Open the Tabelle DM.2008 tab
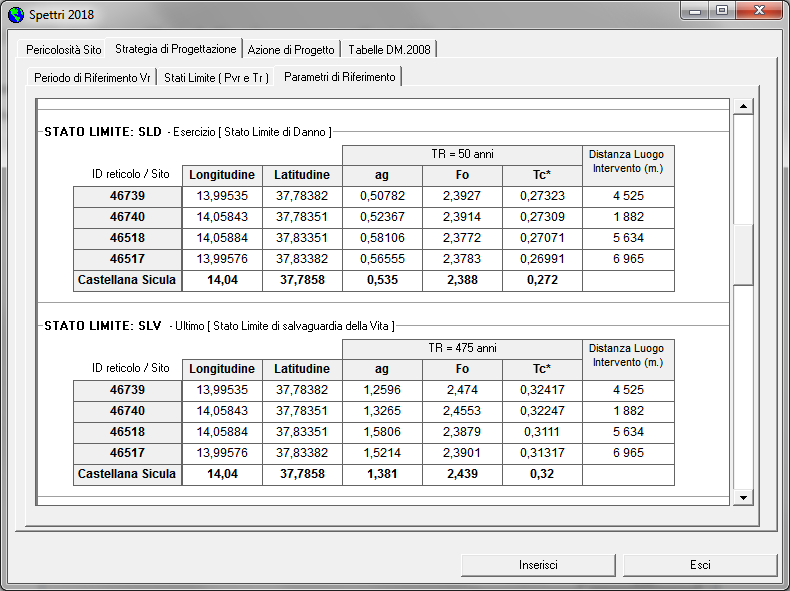 pyautogui.click(x=389, y=49)
